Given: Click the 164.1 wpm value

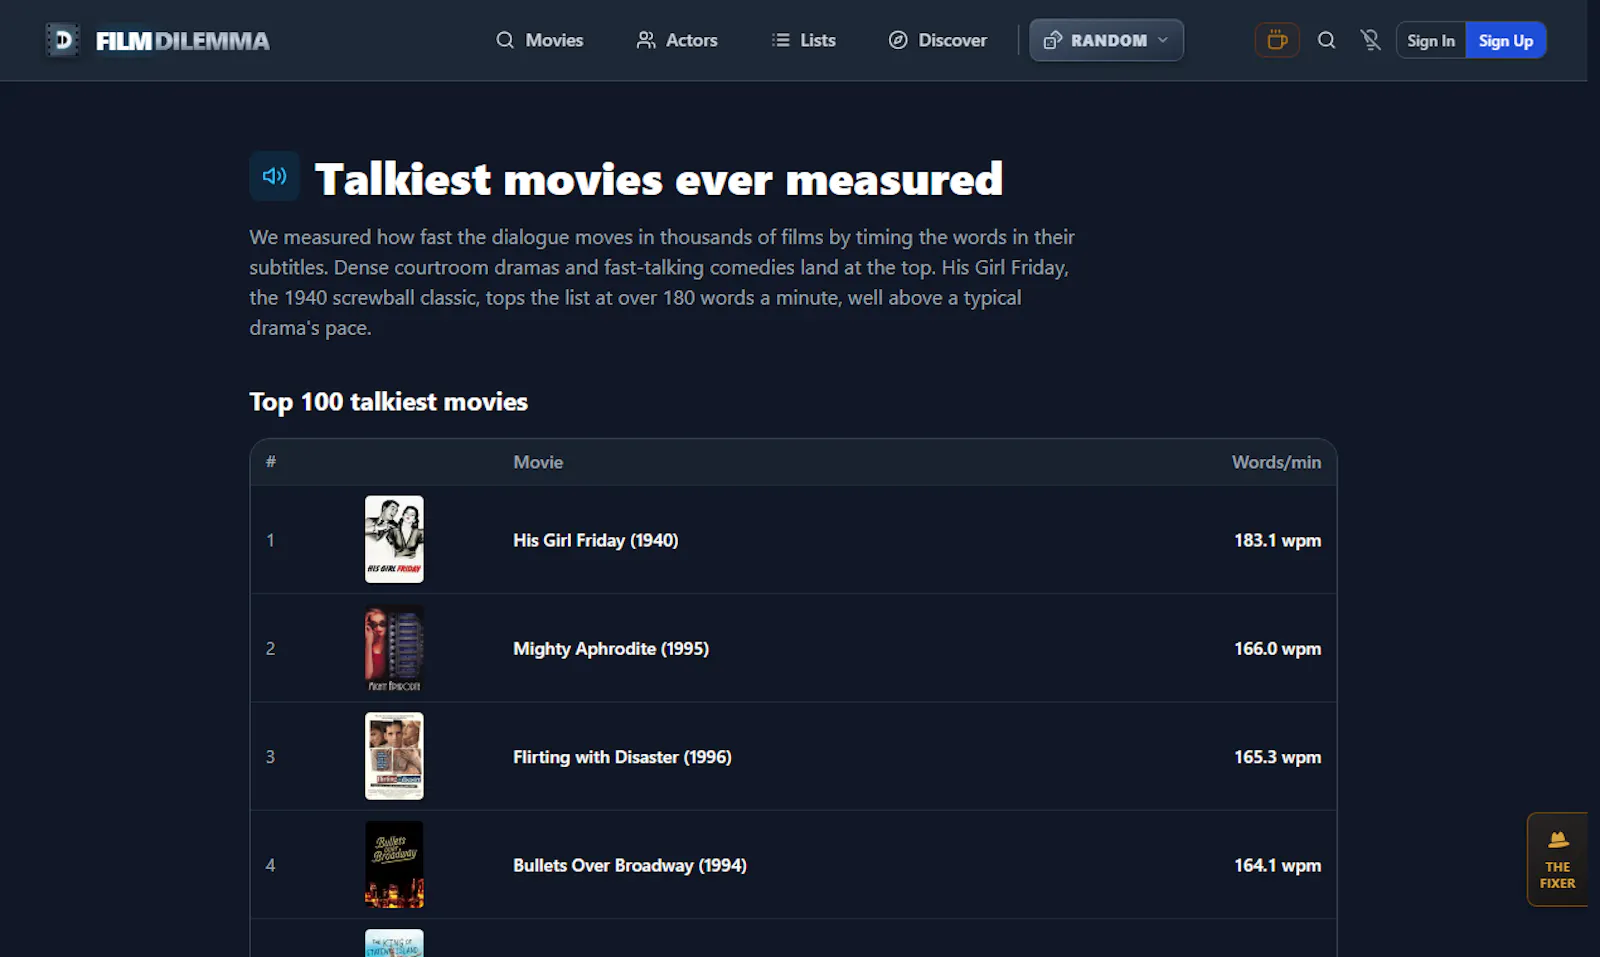Looking at the screenshot, I should [1277, 865].
